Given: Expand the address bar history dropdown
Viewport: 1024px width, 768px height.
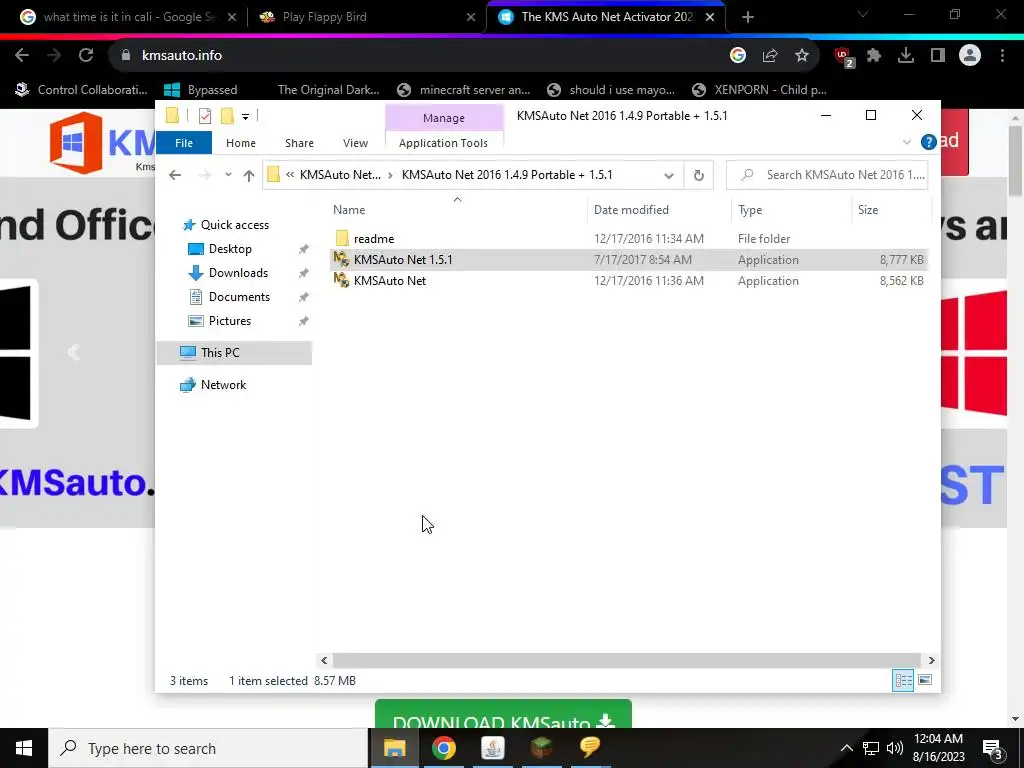Looking at the screenshot, I should click(x=668, y=176).
